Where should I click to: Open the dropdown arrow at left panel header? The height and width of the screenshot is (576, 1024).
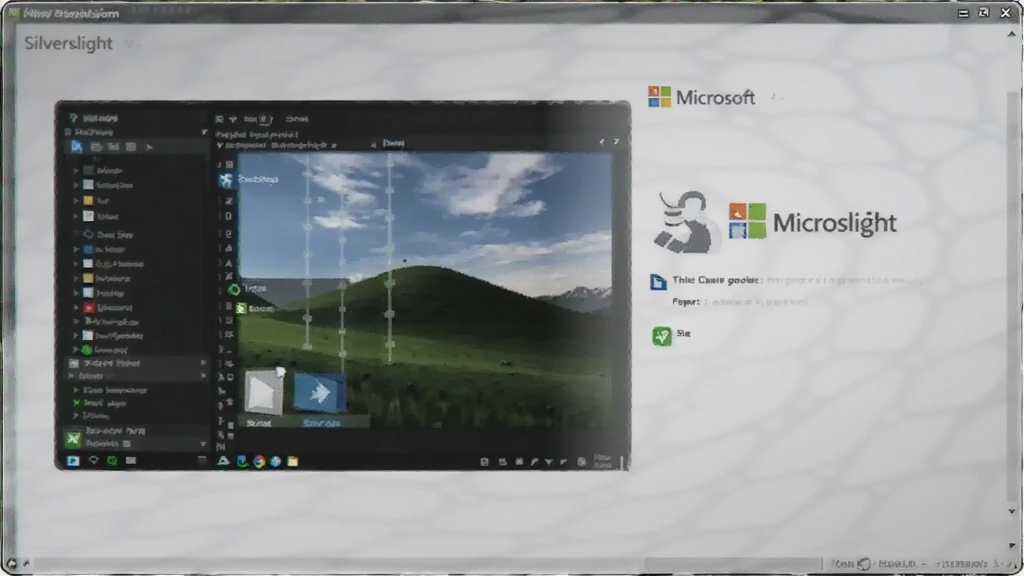(x=204, y=132)
